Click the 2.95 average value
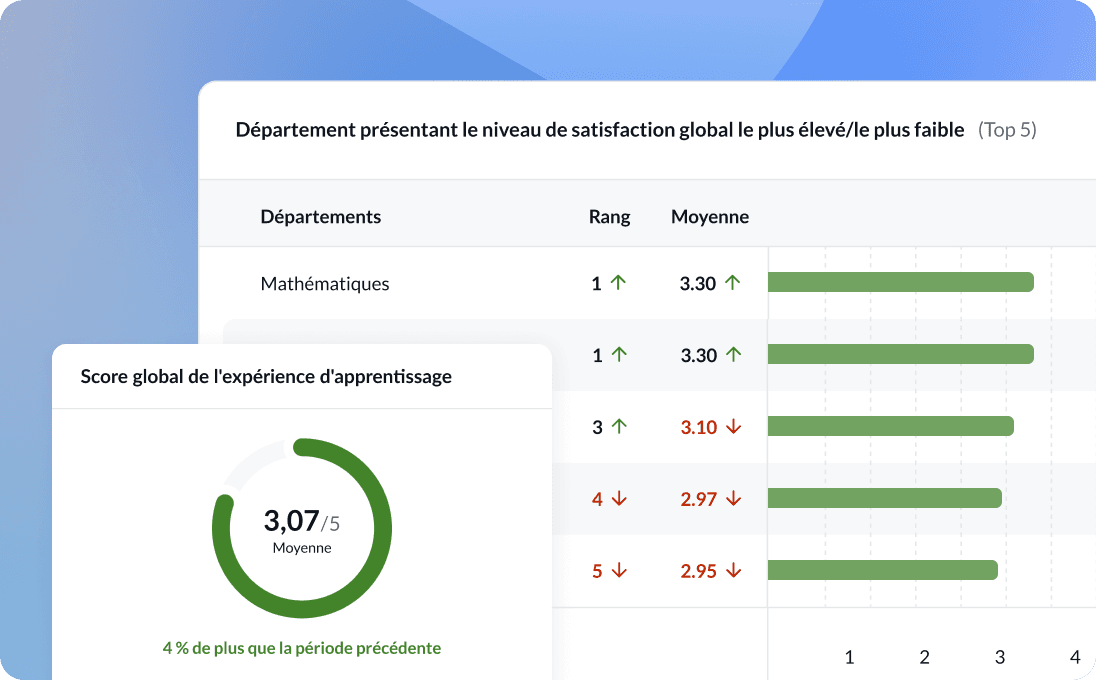 tap(699, 571)
